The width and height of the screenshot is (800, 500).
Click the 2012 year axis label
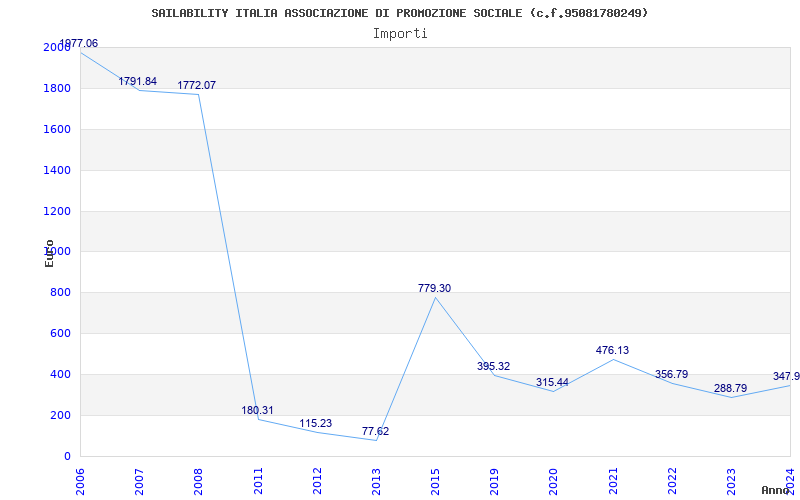coord(317,482)
